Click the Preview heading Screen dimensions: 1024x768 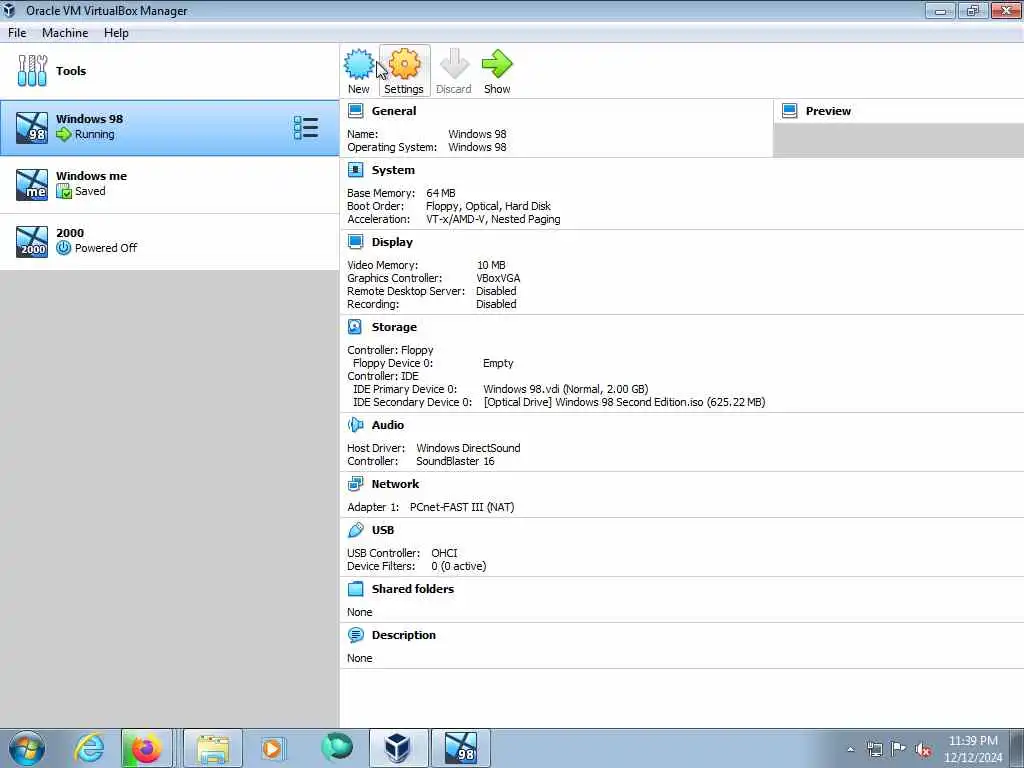[828, 111]
